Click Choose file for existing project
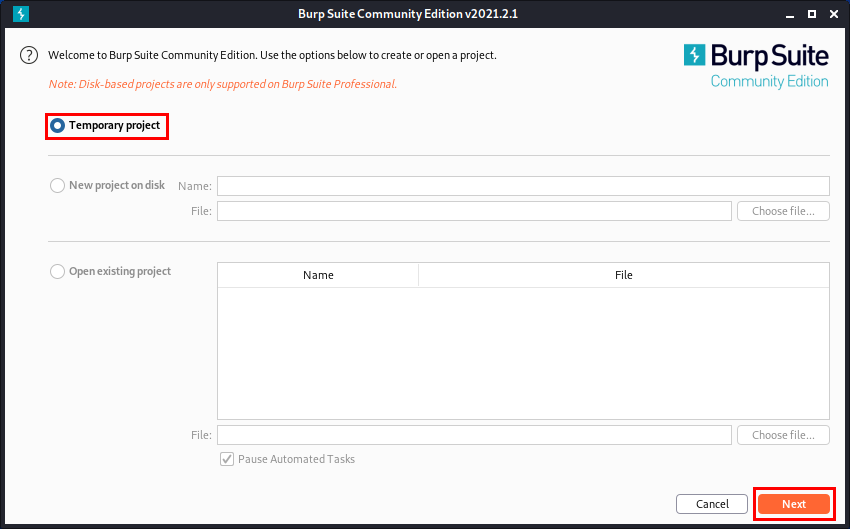 point(783,435)
